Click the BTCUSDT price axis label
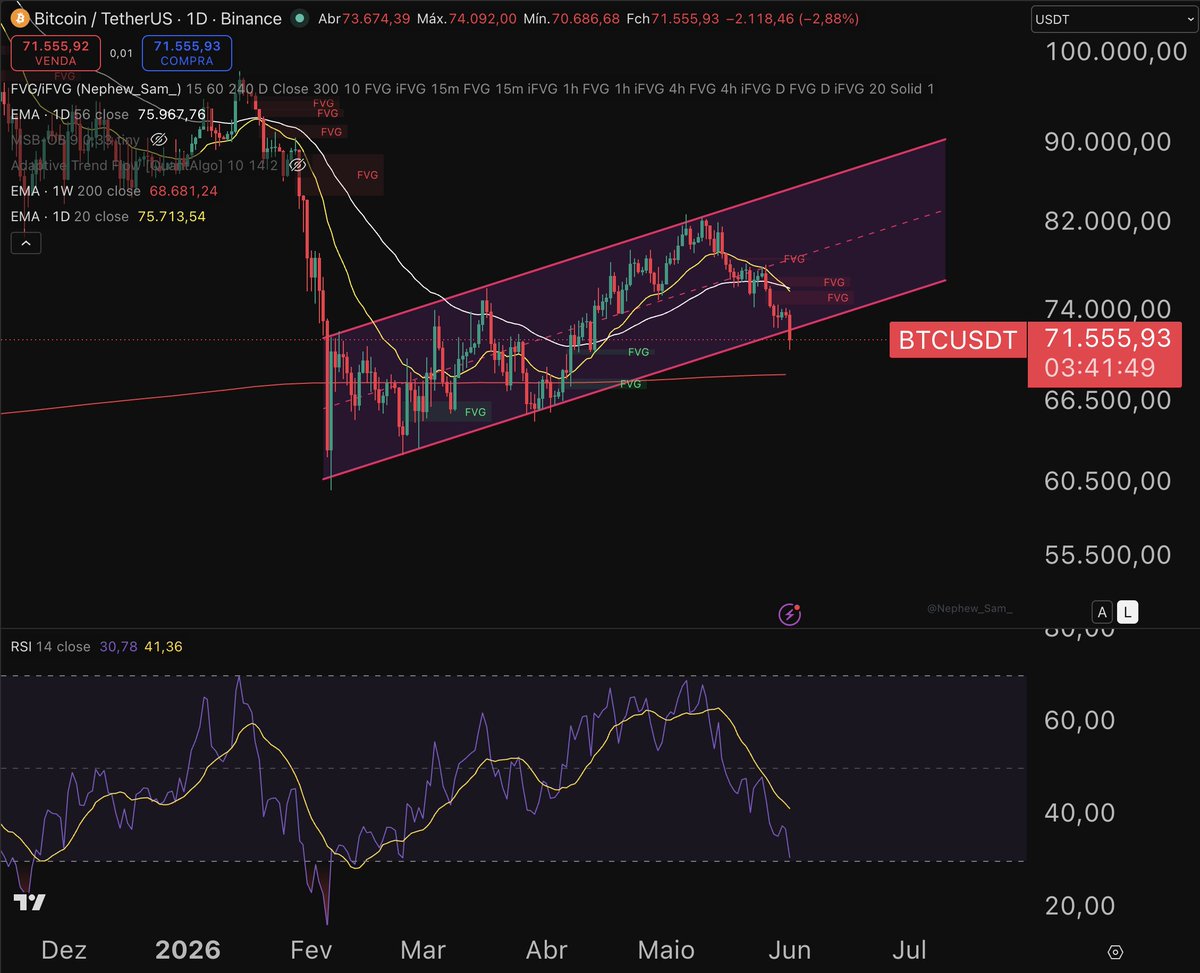This screenshot has height=973, width=1200. (957, 340)
